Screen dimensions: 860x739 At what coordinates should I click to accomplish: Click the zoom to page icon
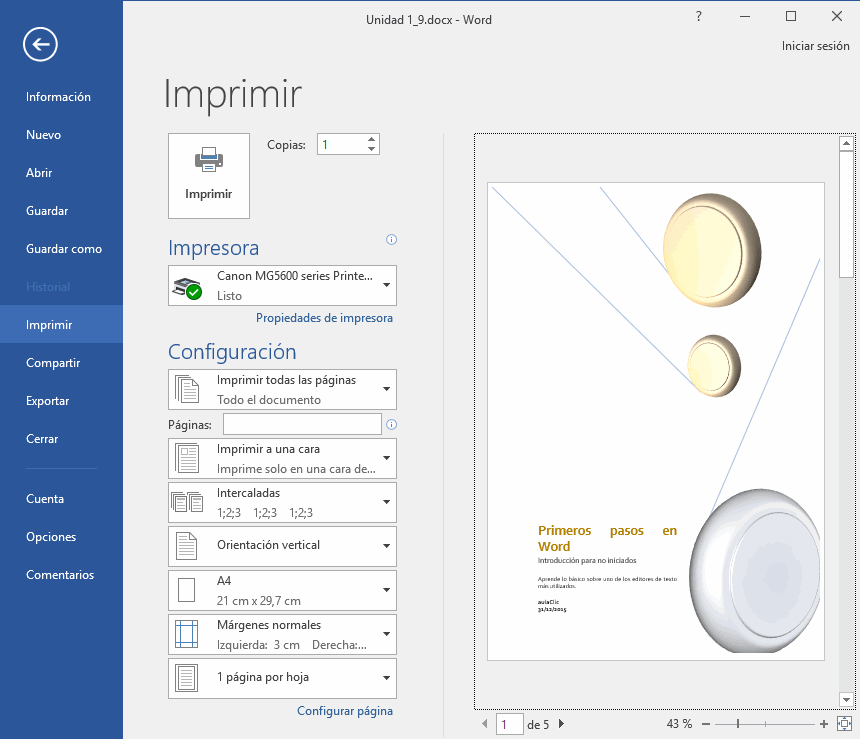pos(845,723)
